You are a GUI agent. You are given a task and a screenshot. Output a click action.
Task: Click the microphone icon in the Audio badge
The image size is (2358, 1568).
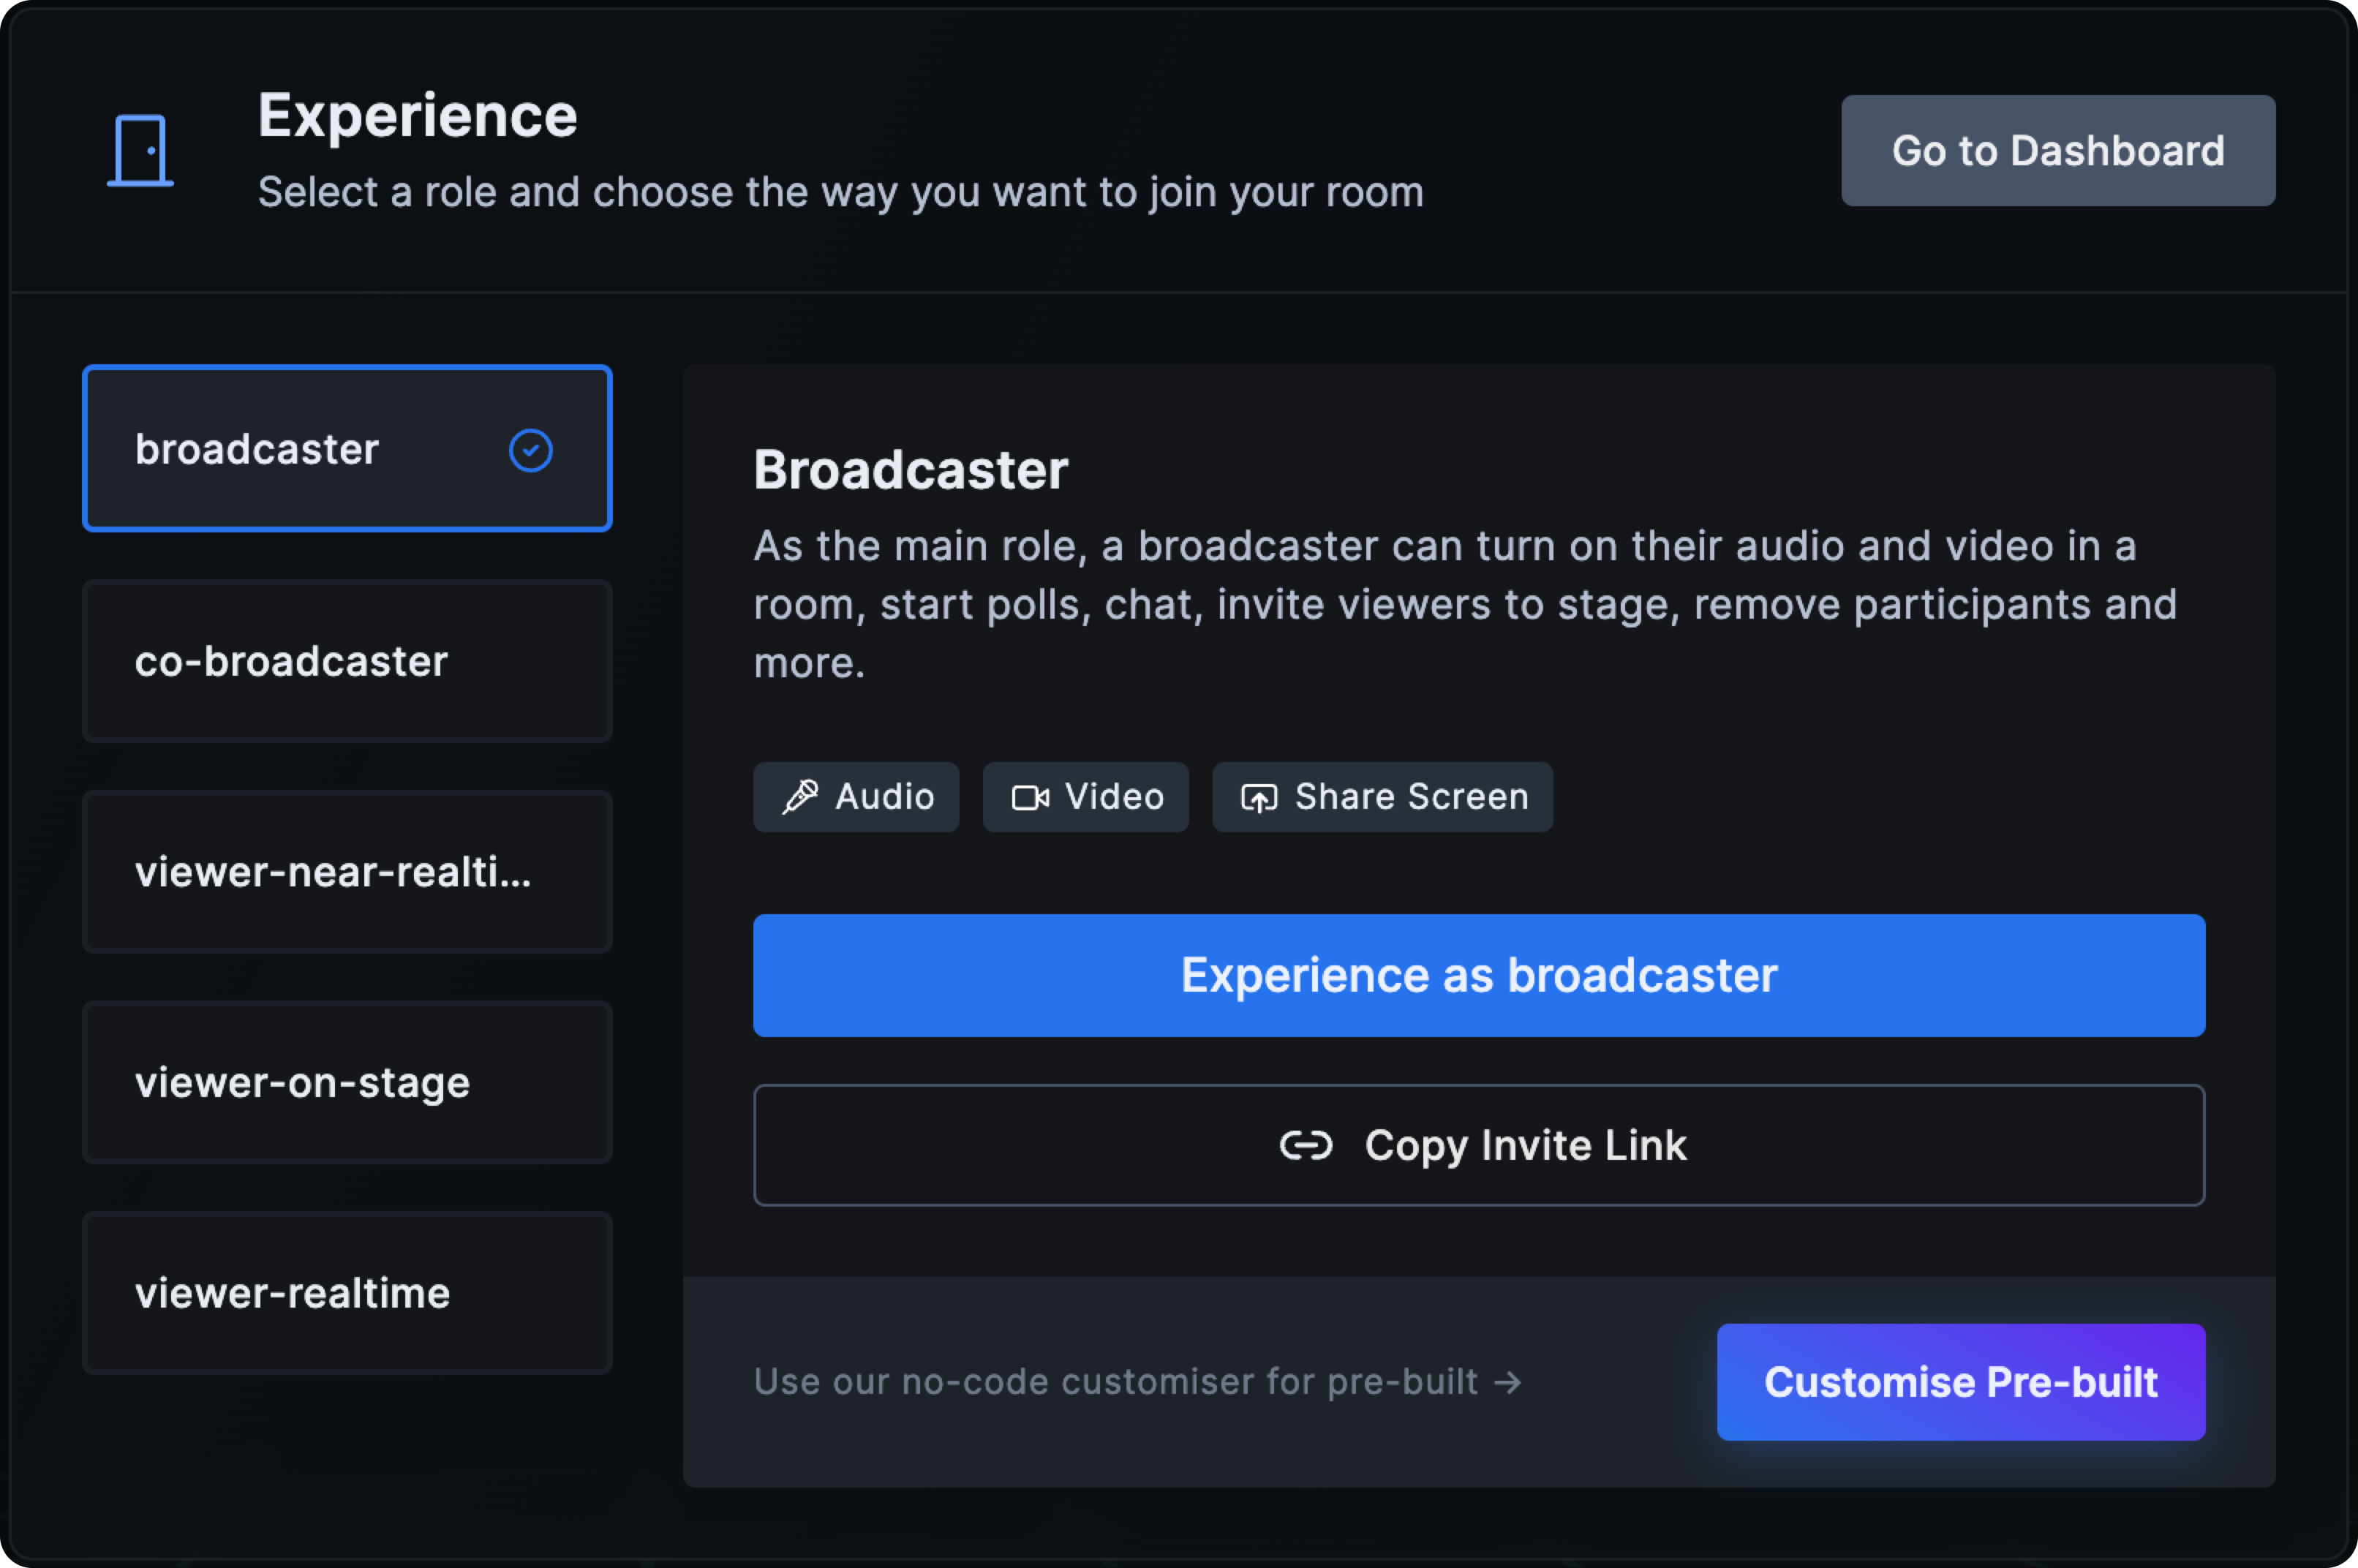coord(801,797)
